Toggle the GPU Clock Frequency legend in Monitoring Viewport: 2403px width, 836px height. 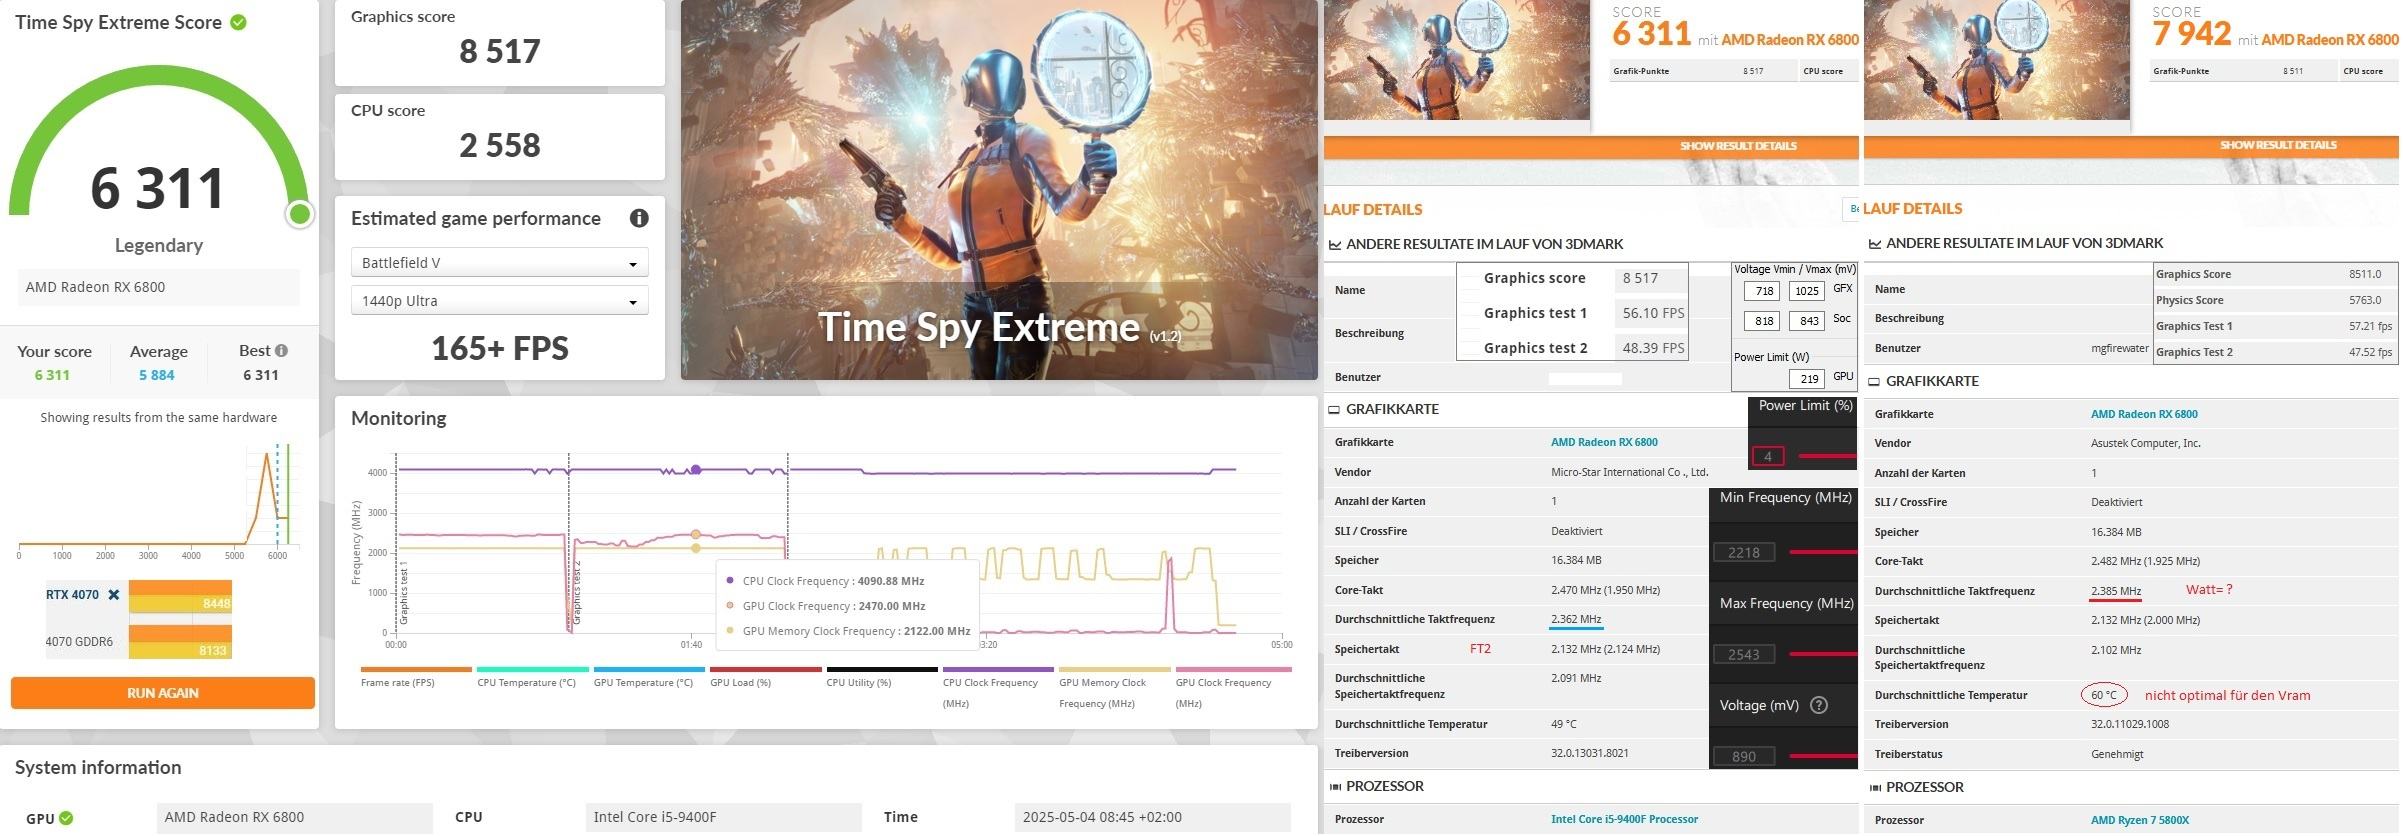pyautogui.click(x=1233, y=687)
